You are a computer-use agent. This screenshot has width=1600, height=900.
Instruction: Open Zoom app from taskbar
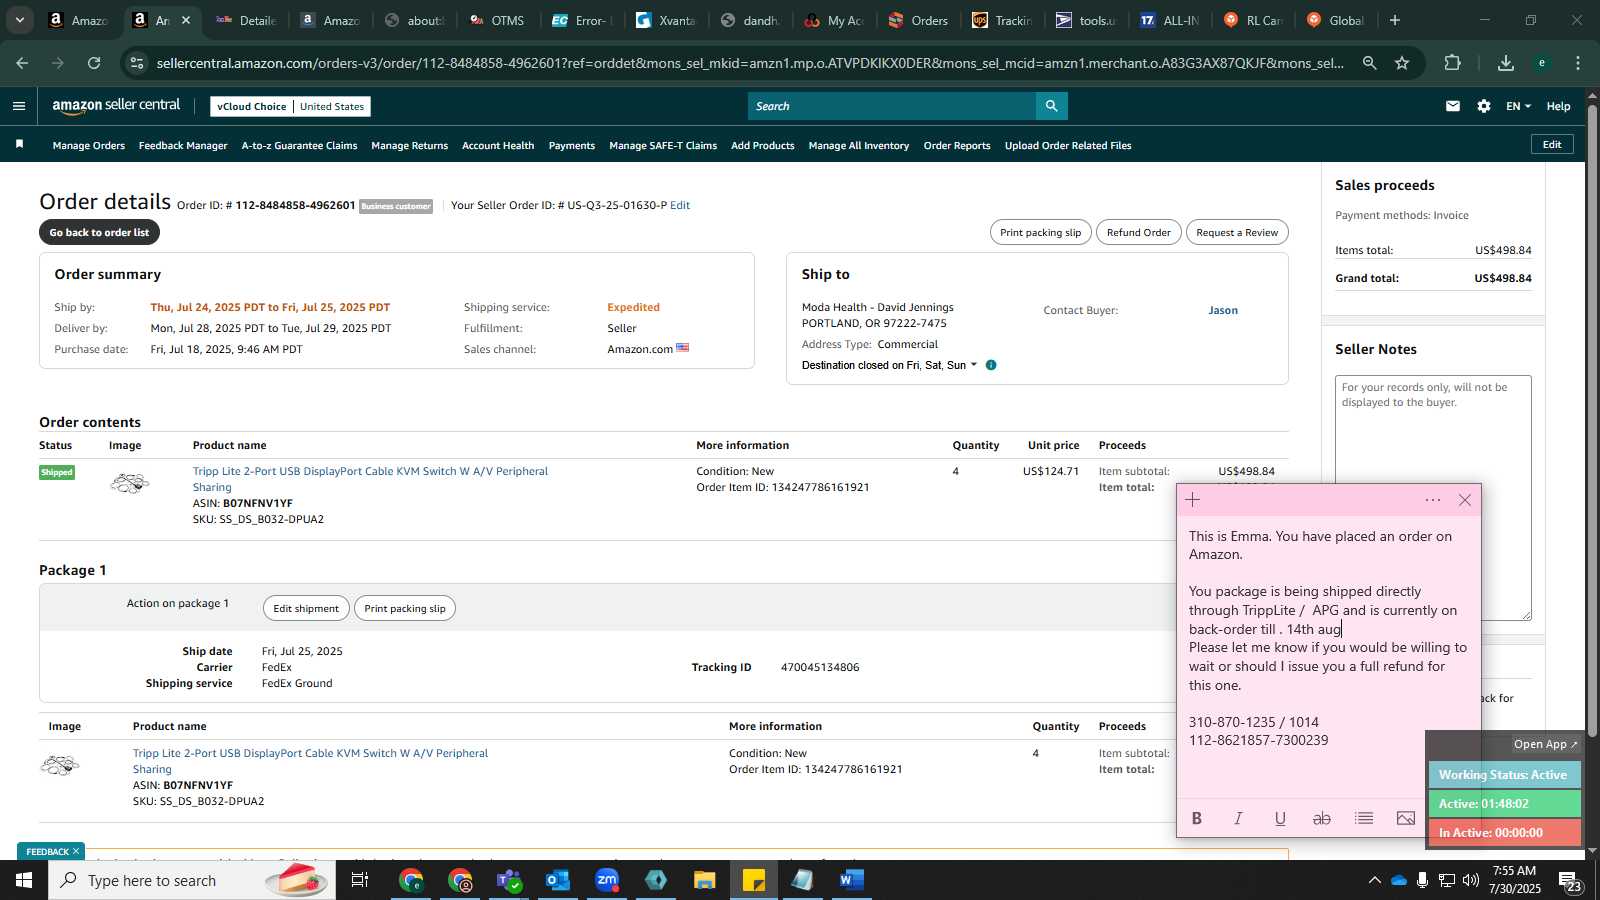tap(607, 880)
